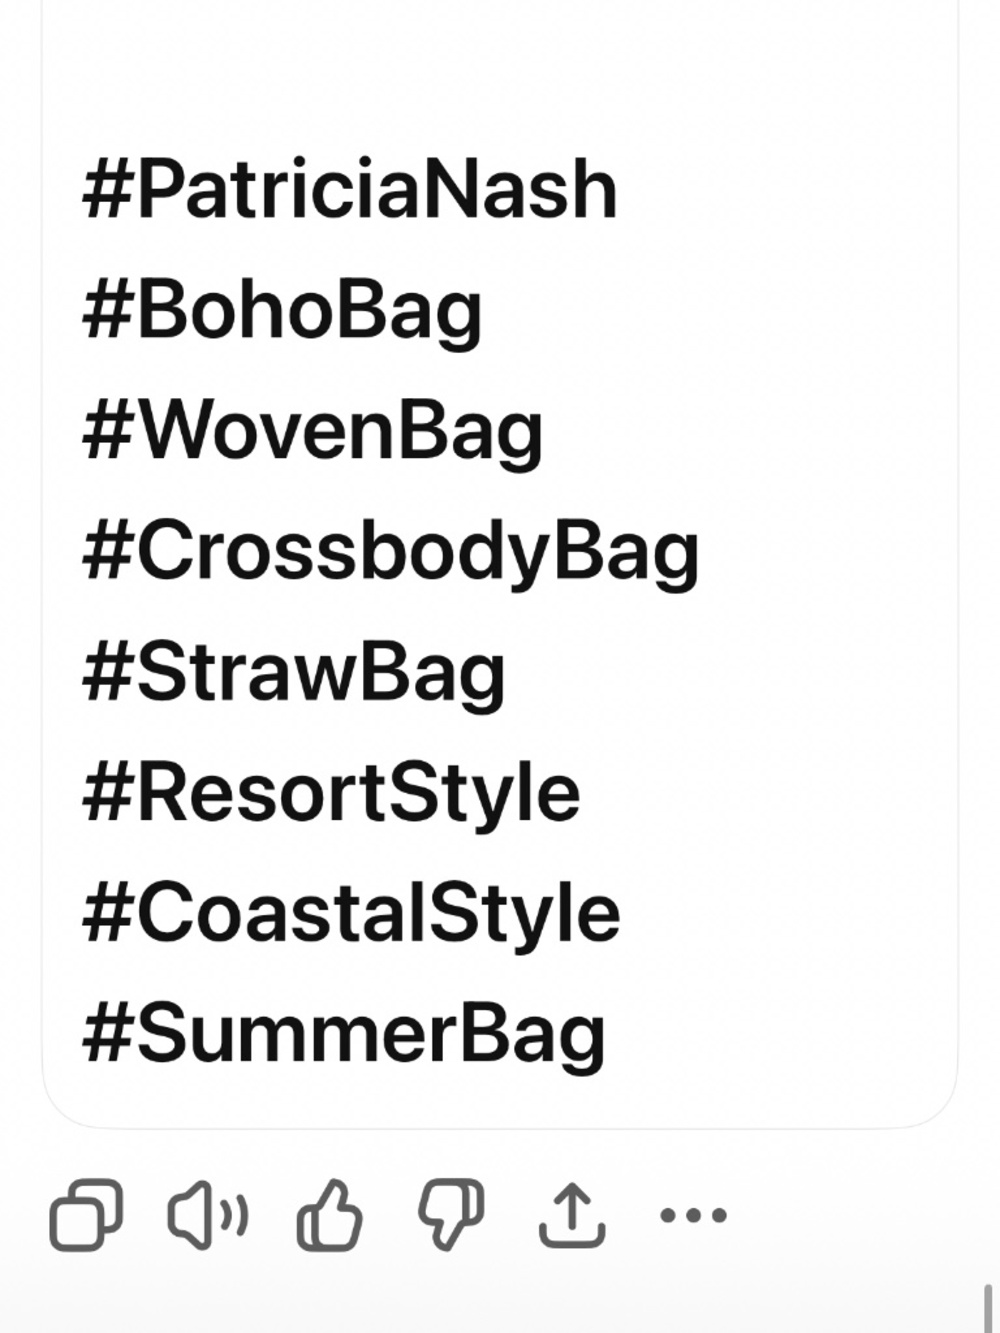Click on the #WovenBag hashtag

point(312,433)
